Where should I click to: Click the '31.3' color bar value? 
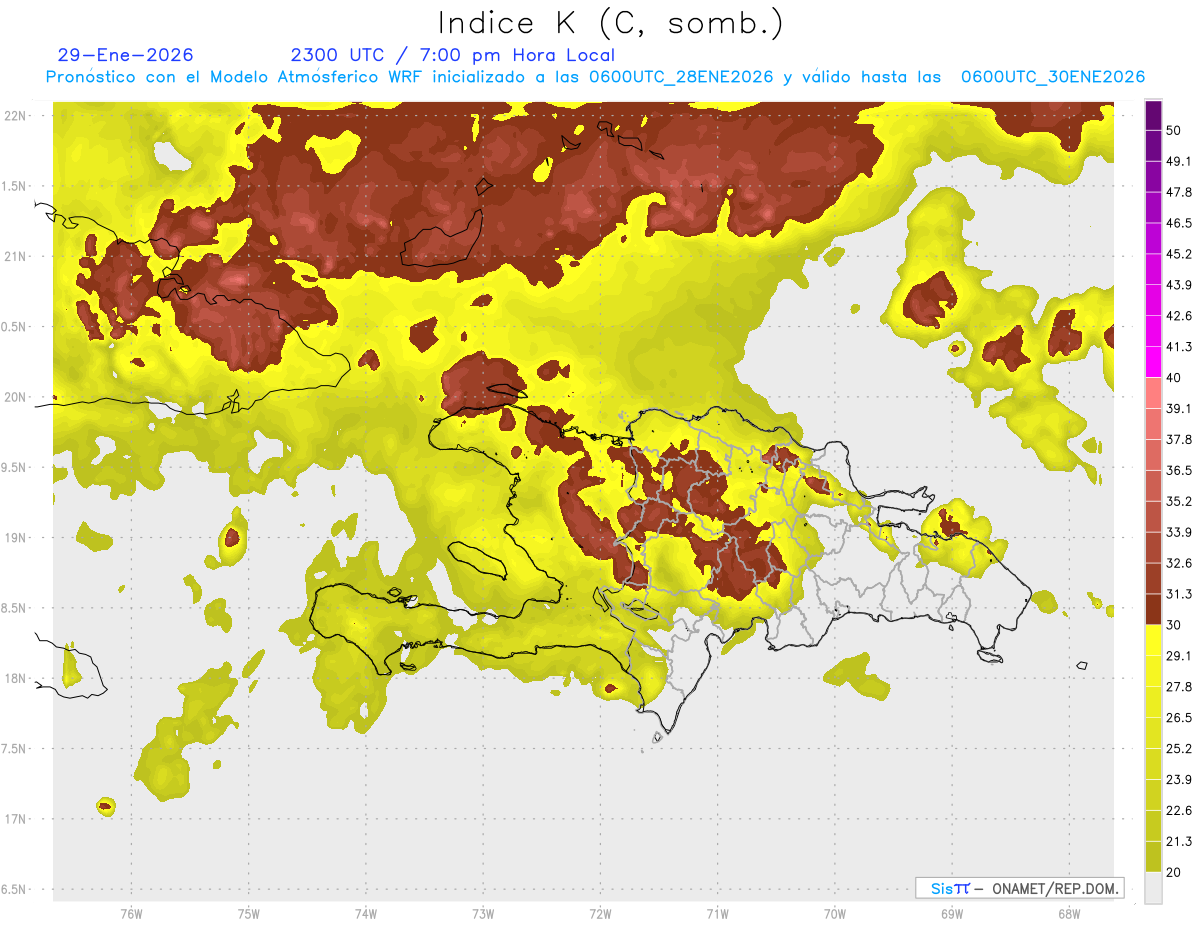(x=1179, y=594)
